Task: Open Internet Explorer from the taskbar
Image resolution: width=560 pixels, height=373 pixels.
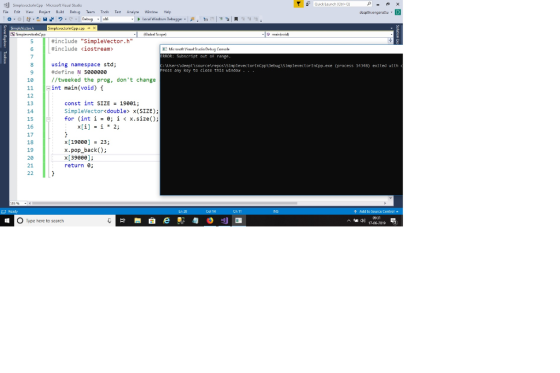Action: pos(166,221)
